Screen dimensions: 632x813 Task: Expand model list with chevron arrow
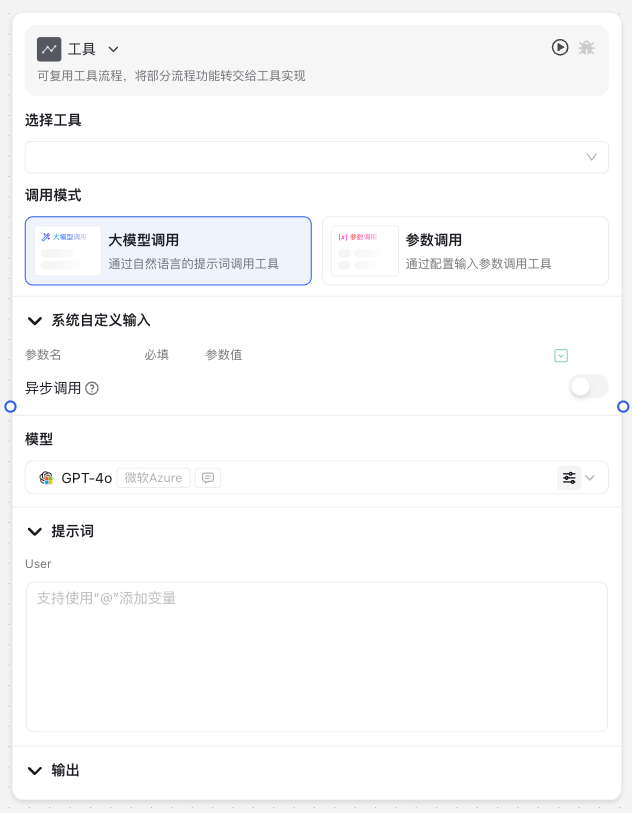[590, 478]
